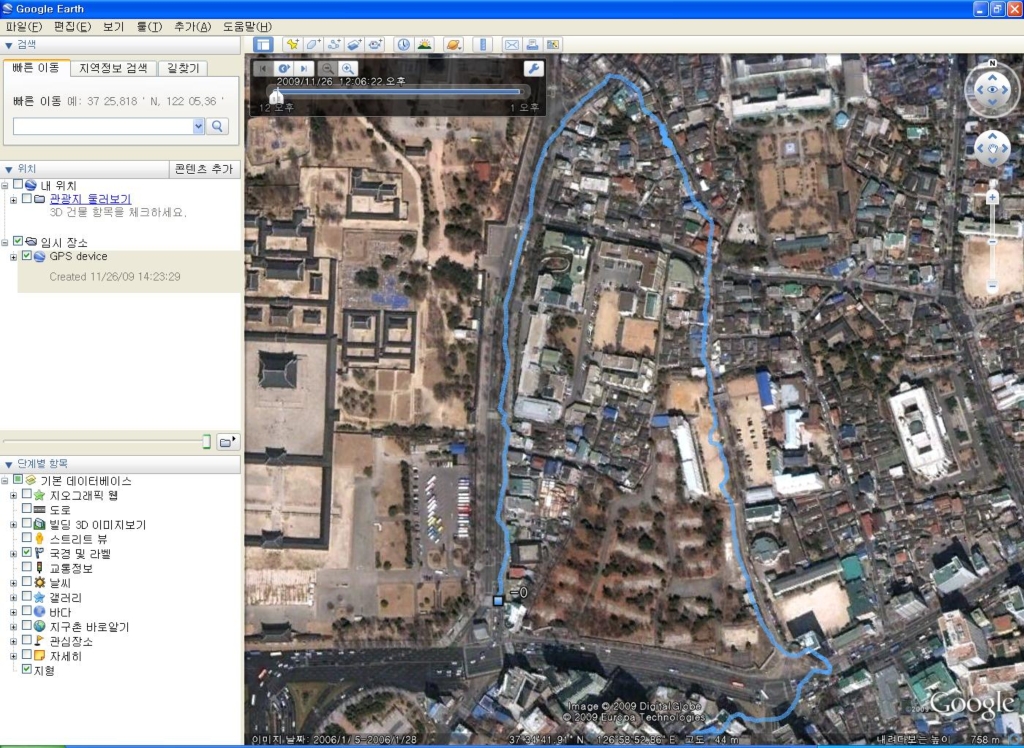Open the 추가(A) menu

[192, 27]
